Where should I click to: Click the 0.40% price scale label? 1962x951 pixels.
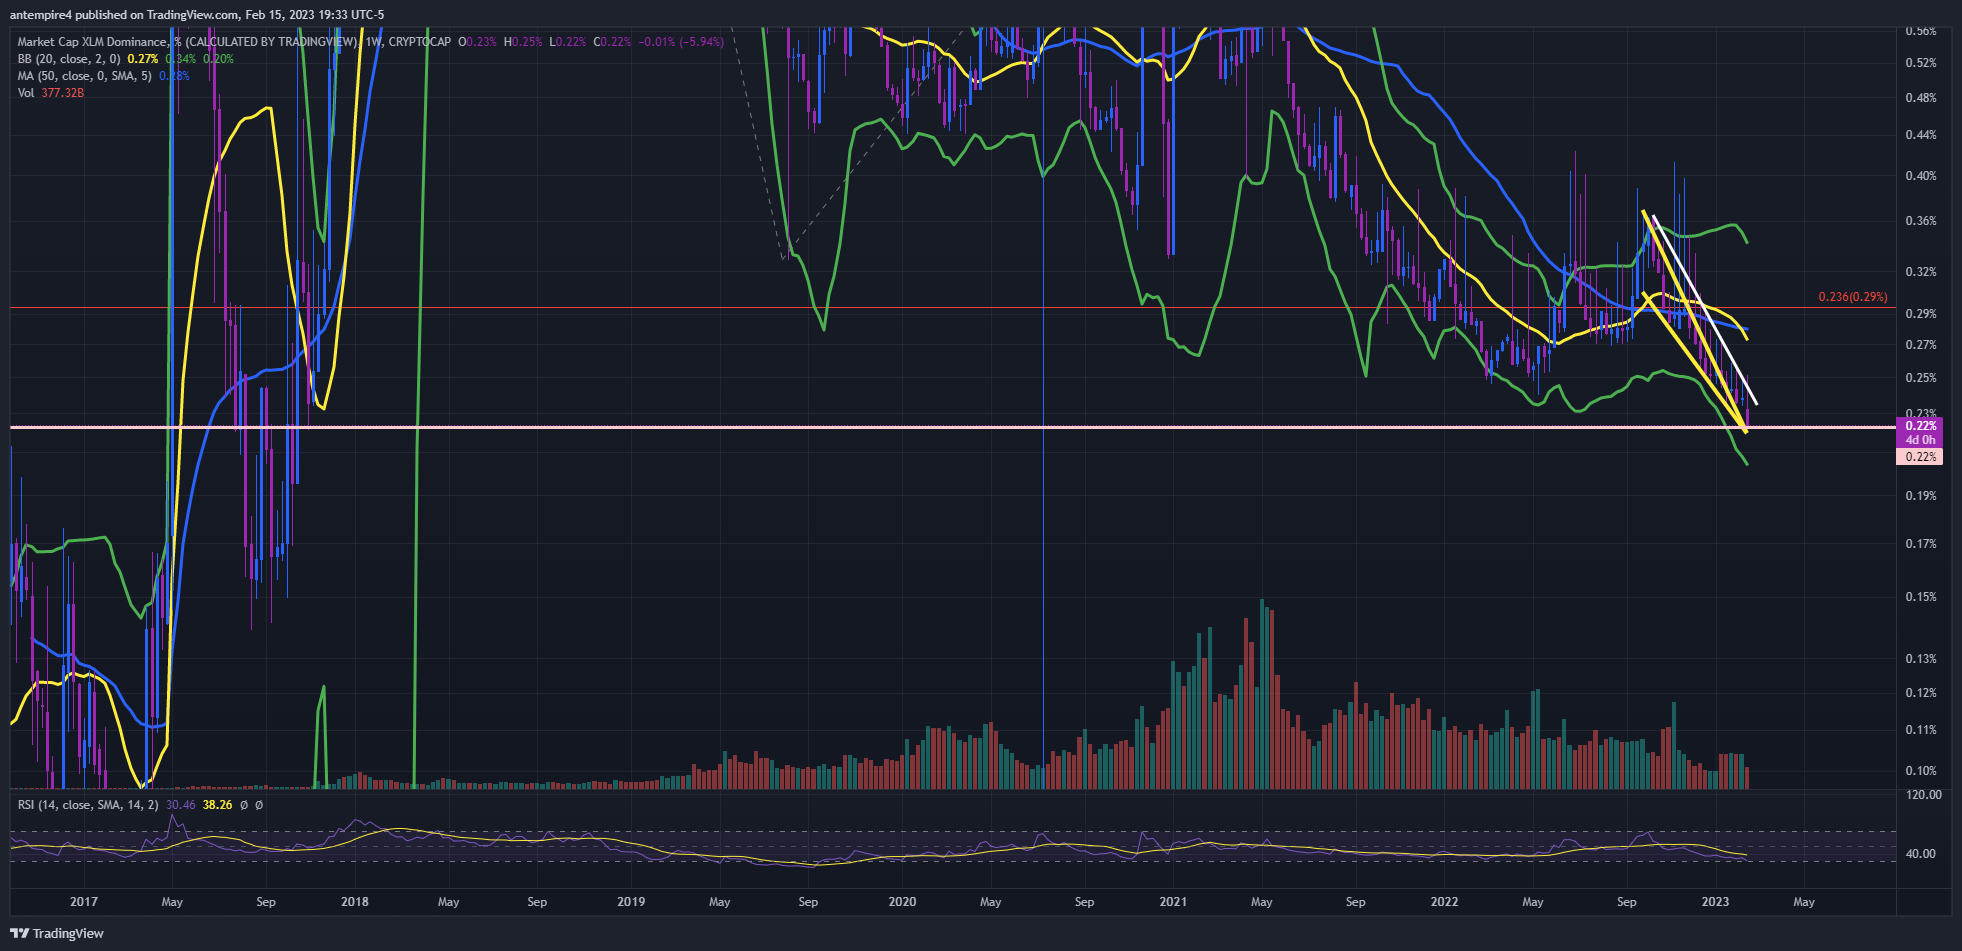click(x=1921, y=176)
